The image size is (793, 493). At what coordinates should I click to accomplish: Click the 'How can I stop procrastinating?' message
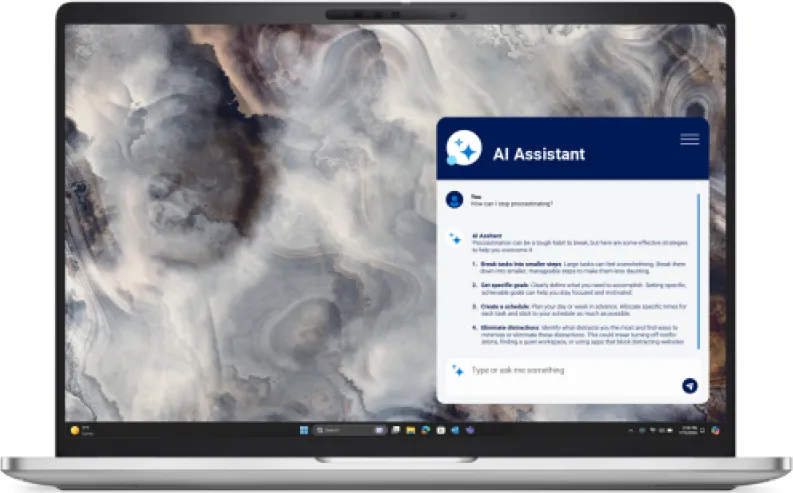(511, 204)
